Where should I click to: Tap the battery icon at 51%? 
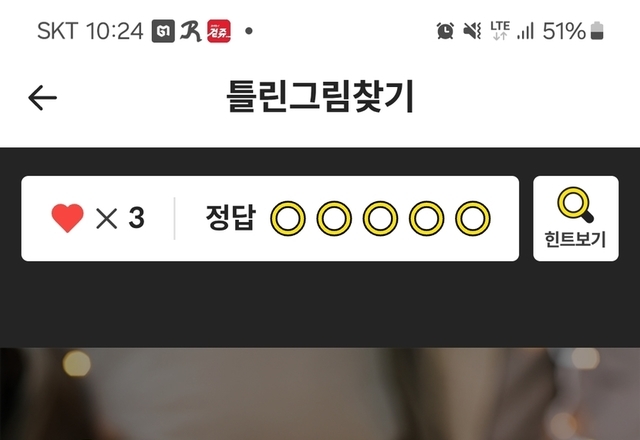[x=597, y=31]
